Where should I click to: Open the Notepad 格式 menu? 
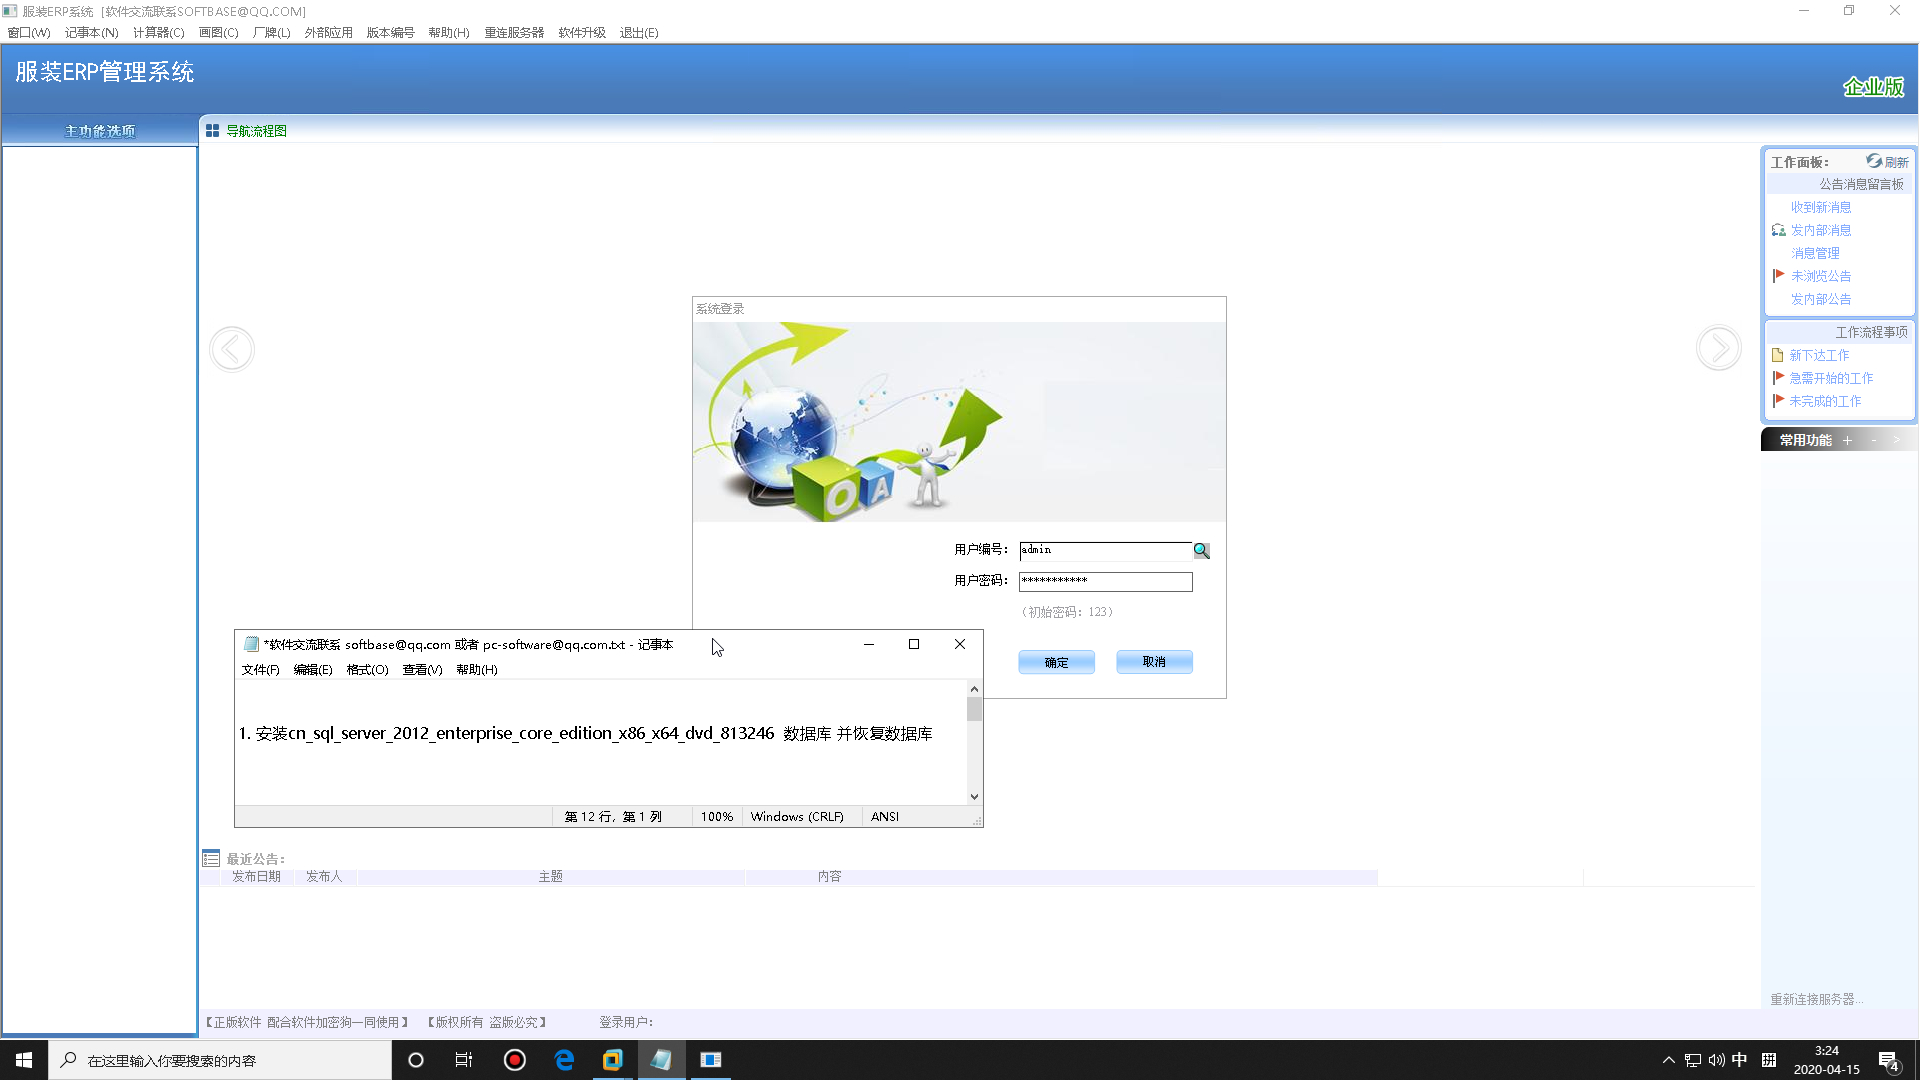(x=367, y=670)
